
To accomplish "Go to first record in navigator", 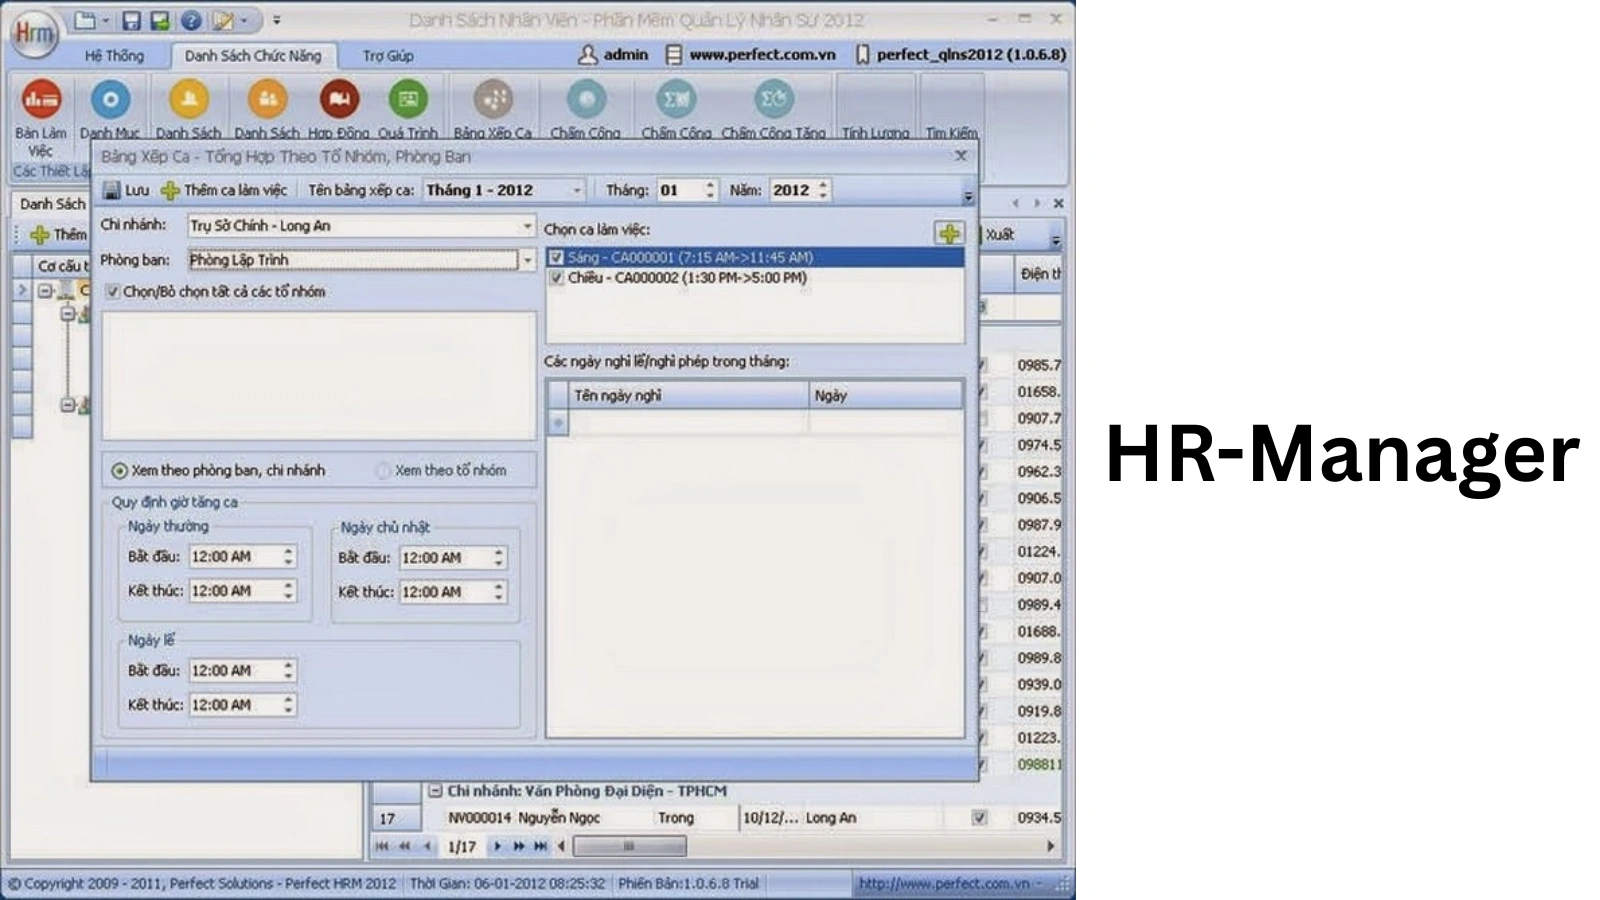I will (381, 846).
